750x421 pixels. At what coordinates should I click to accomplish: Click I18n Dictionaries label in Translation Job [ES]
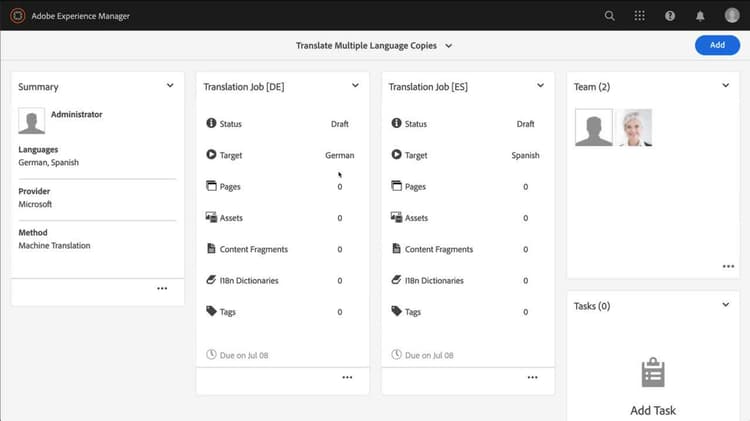[x=434, y=280]
